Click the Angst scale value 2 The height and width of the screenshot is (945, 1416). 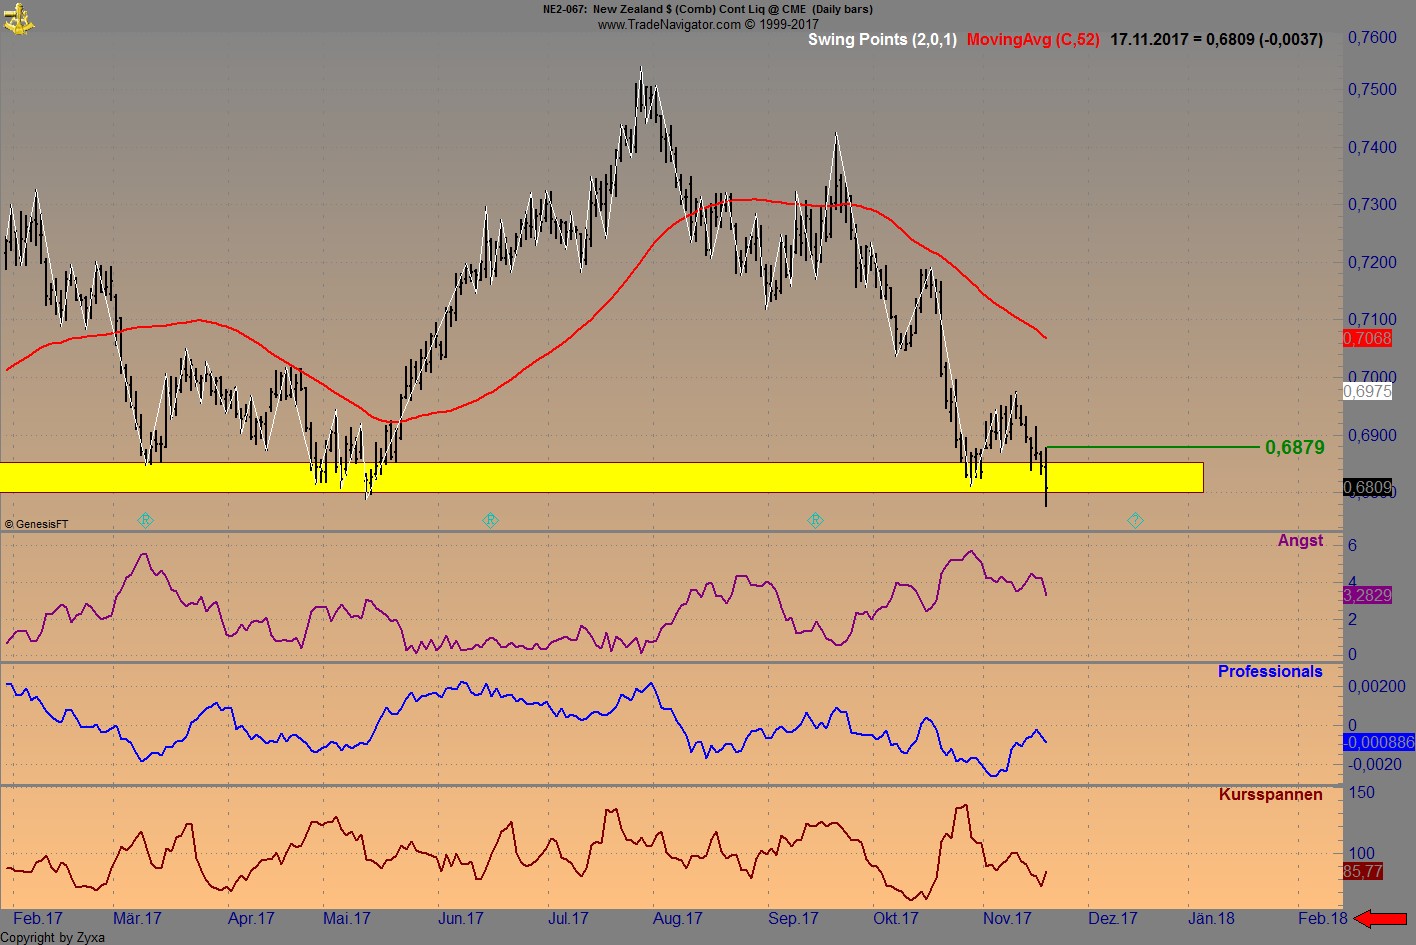click(1352, 619)
